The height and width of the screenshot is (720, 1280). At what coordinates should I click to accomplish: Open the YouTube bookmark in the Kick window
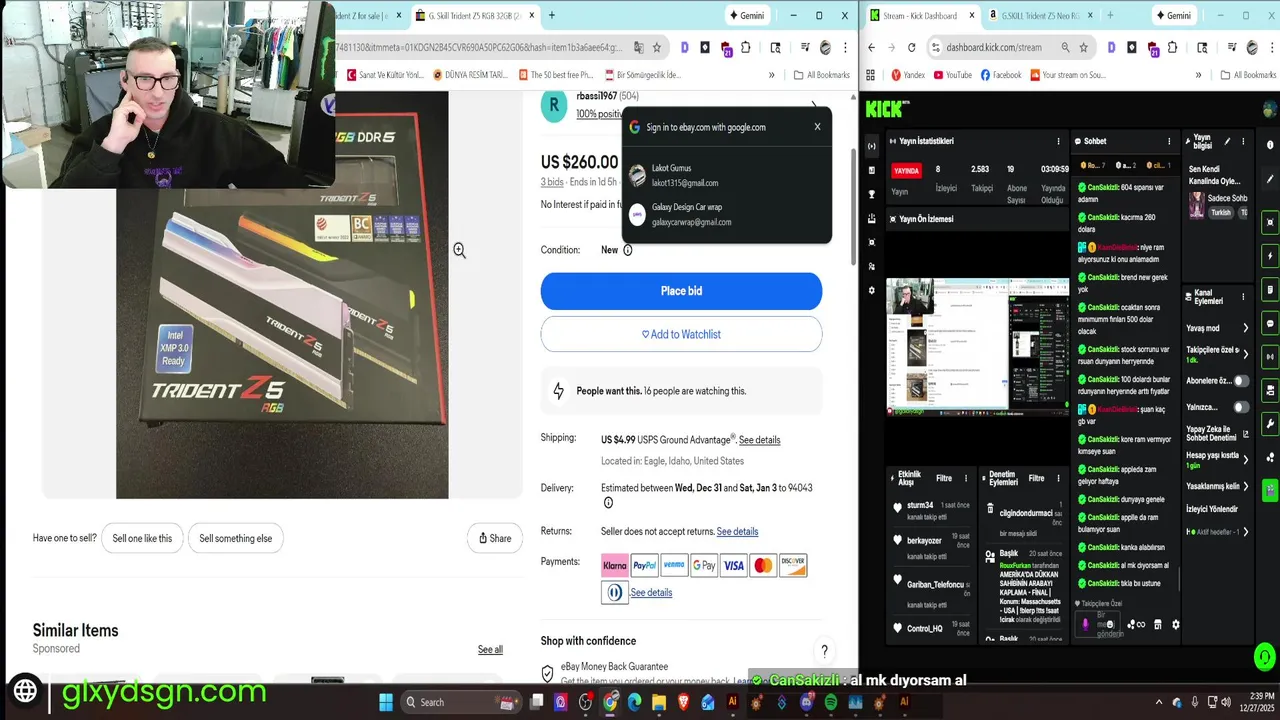tap(951, 75)
